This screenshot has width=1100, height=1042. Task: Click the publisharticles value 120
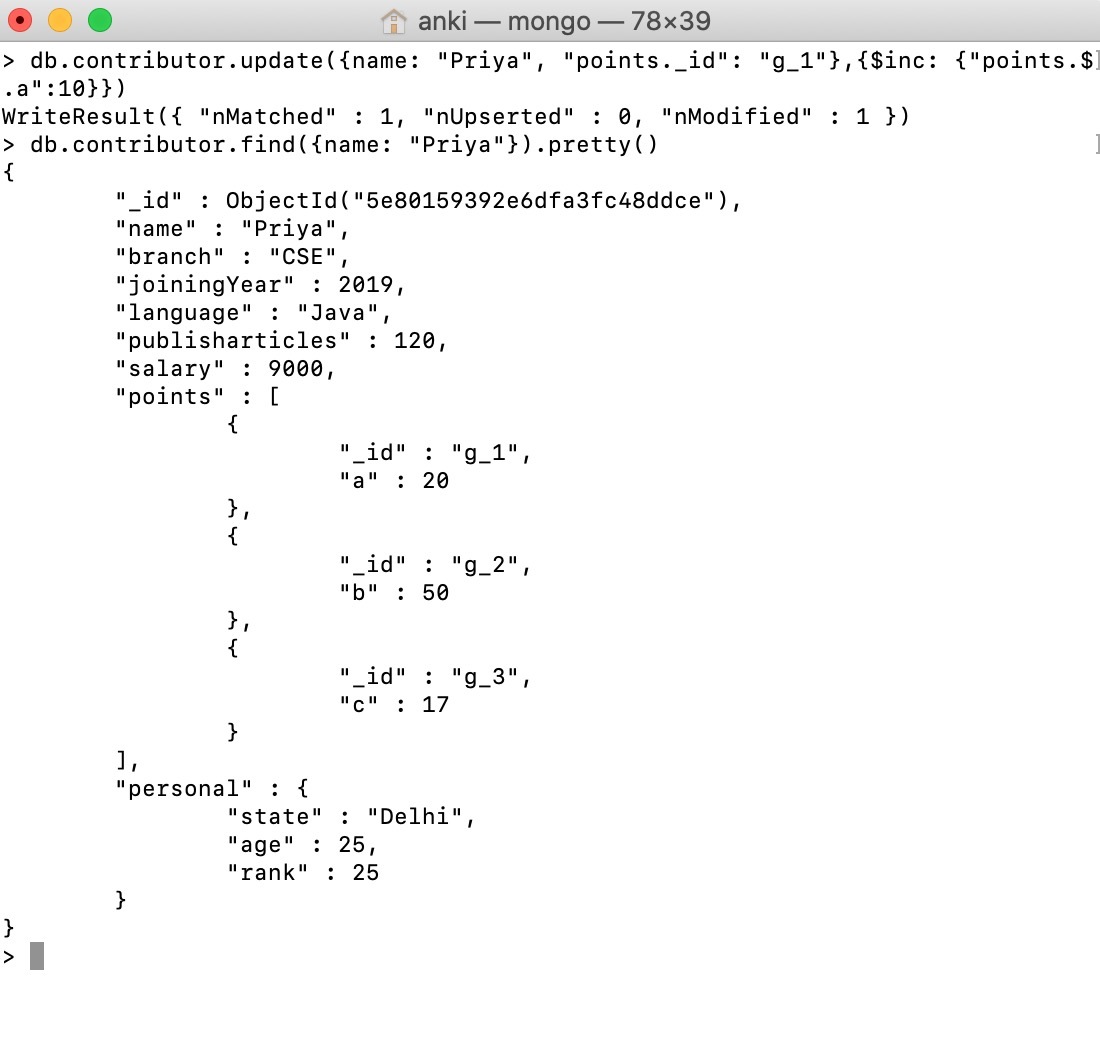pos(414,340)
